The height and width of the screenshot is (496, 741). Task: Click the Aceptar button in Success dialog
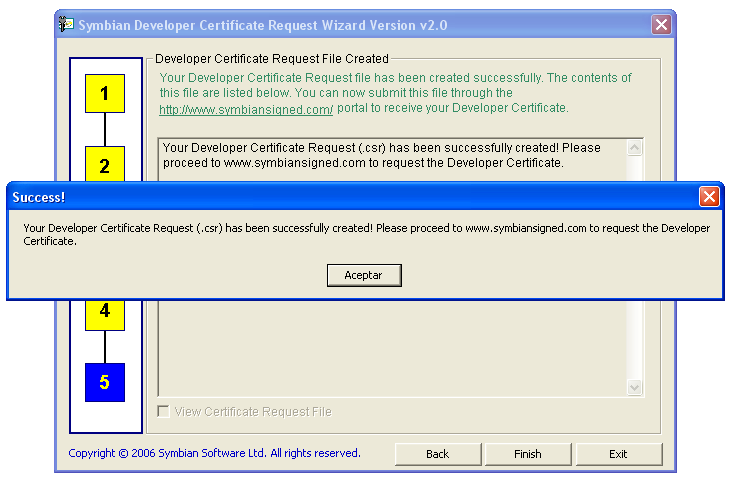pos(364,275)
